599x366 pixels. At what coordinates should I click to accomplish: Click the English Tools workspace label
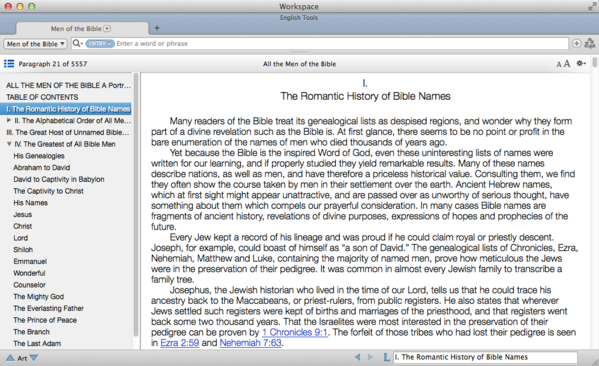pyautogui.click(x=299, y=18)
